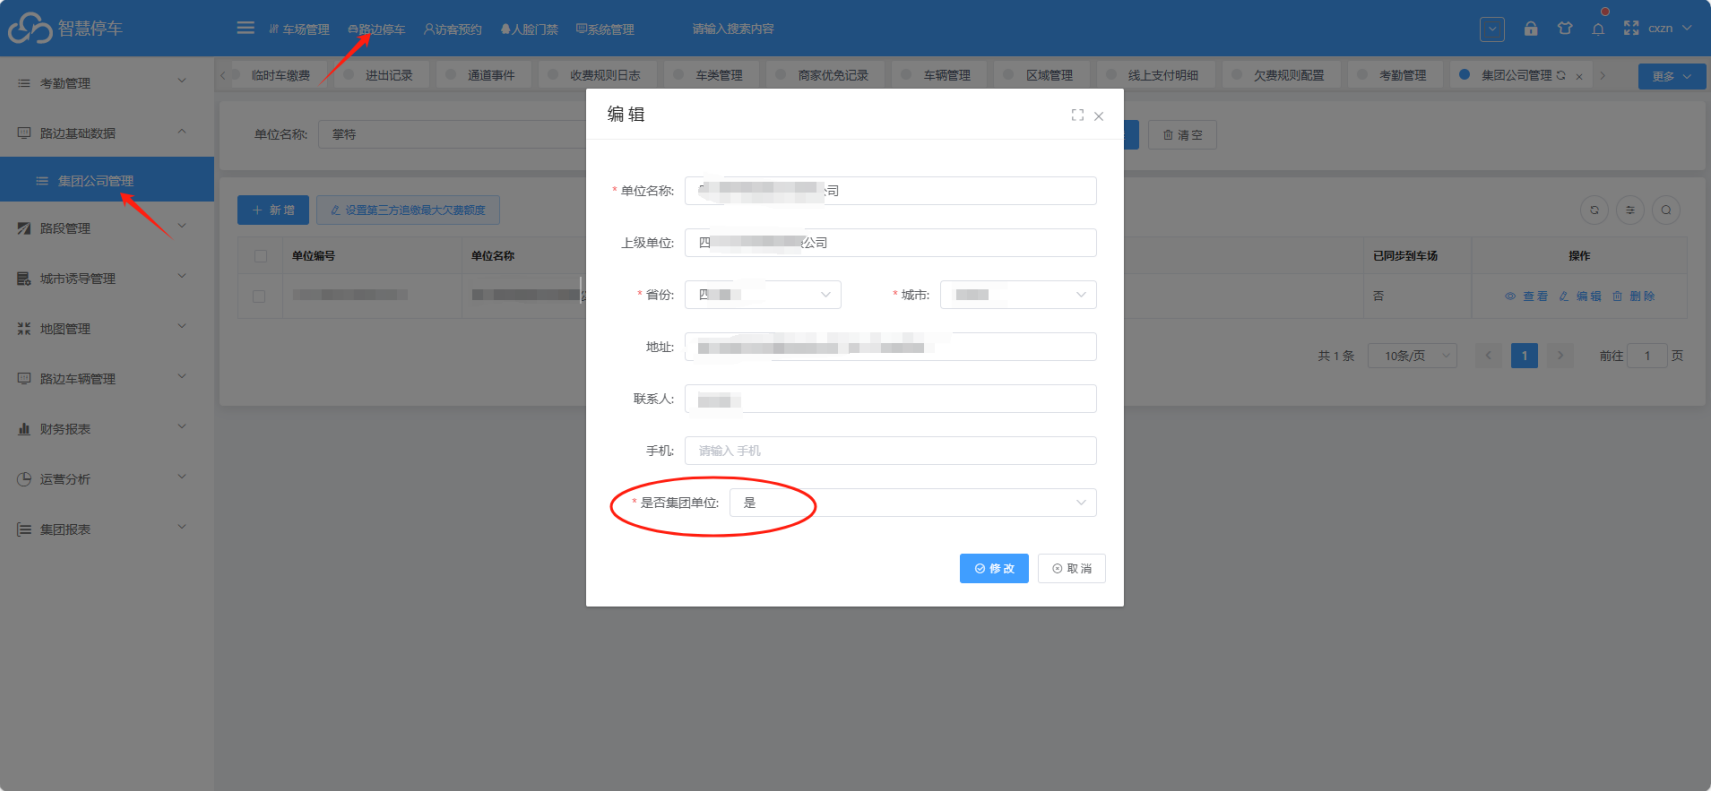This screenshot has height=791, width=1711.
Task: Click the refresh circle icon above the table
Action: pos(1594,210)
